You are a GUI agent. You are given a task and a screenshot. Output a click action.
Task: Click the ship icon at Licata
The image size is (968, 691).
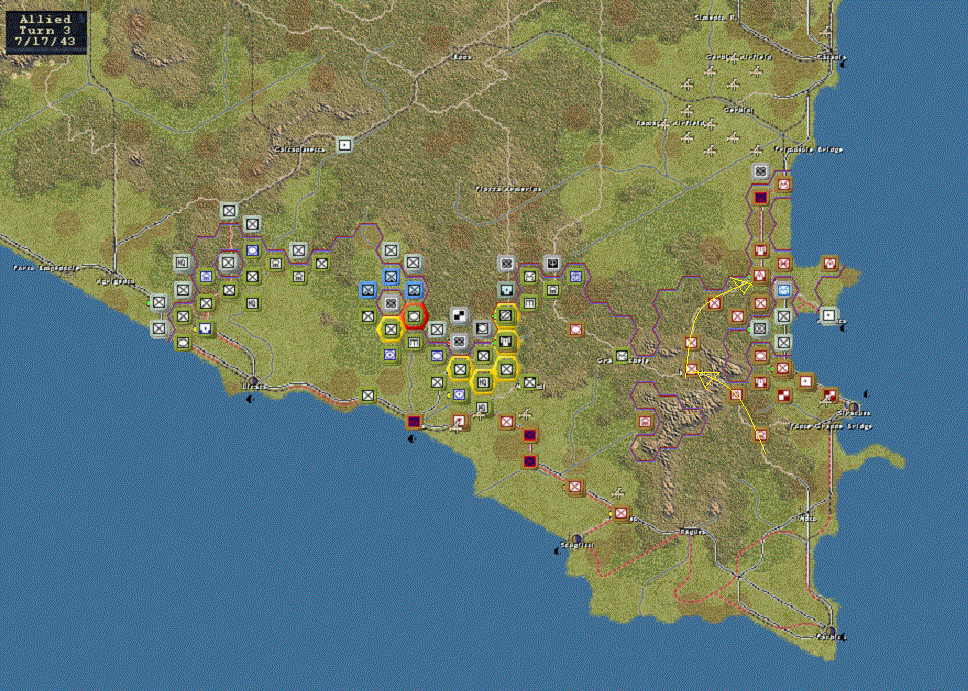click(249, 399)
